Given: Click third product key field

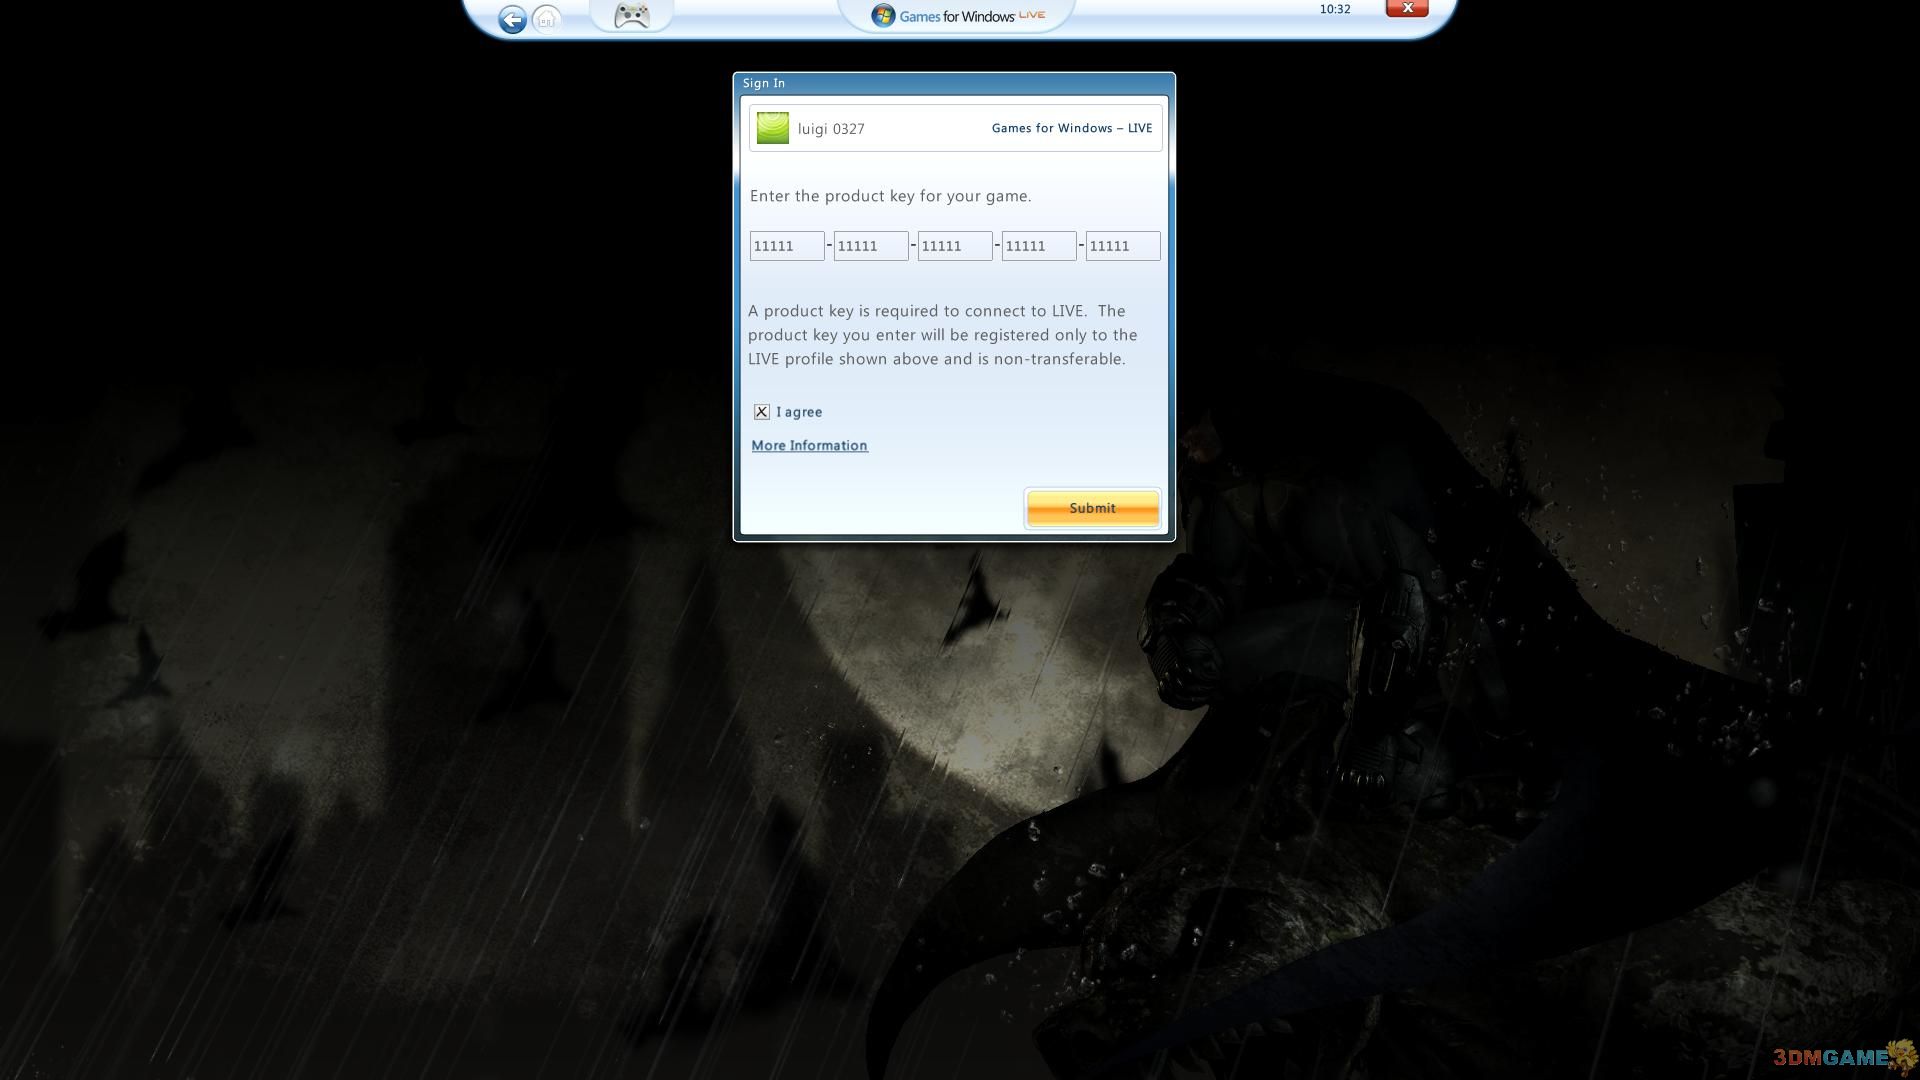Looking at the screenshot, I should pyautogui.click(x=955, y=246).
